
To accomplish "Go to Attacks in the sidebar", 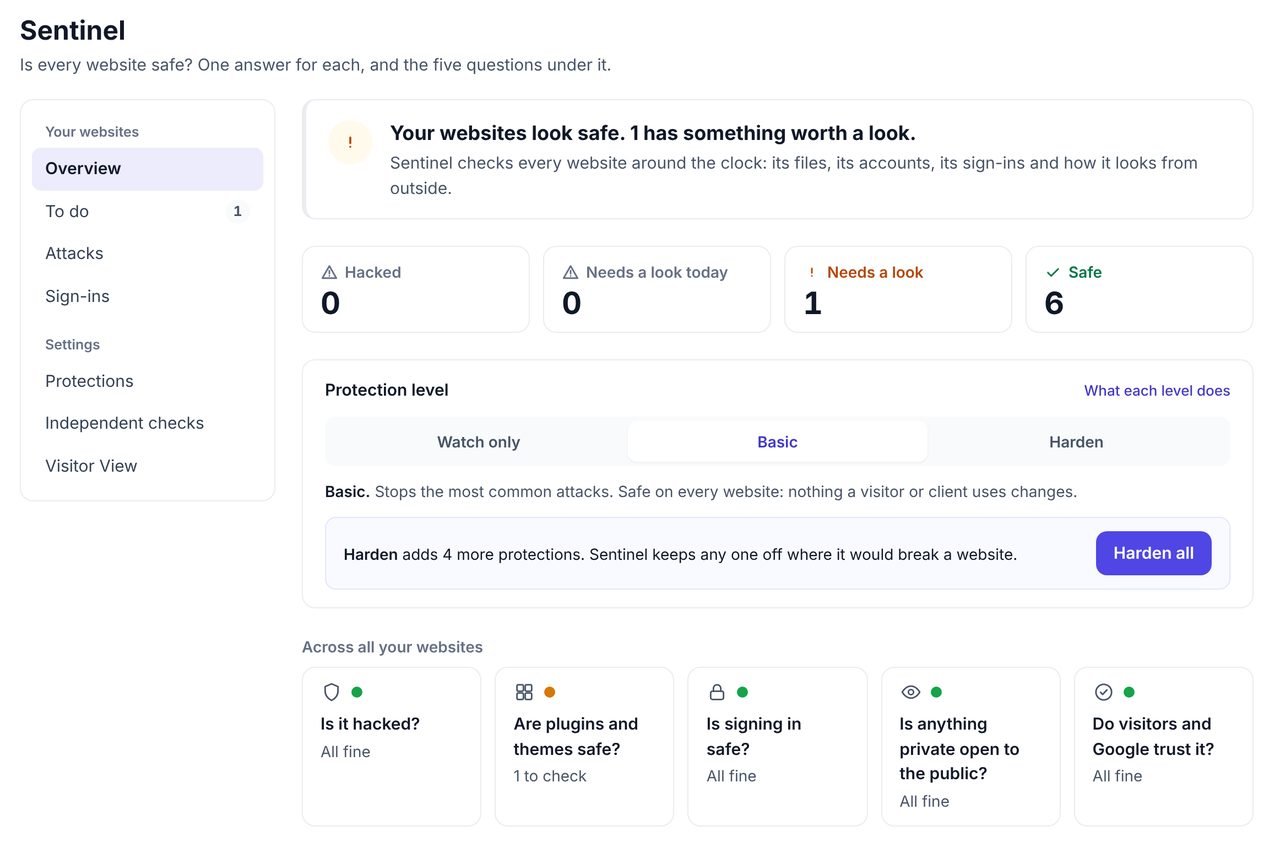I will [x=148, y=253].
